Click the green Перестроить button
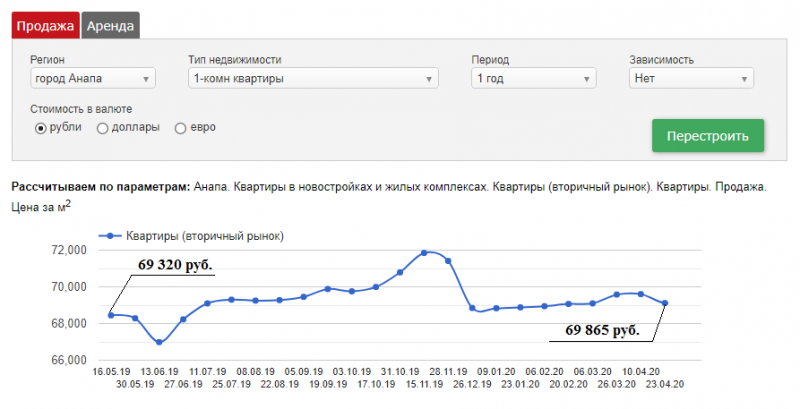This screenshot has width=800, height=409. tap(708, 136)
